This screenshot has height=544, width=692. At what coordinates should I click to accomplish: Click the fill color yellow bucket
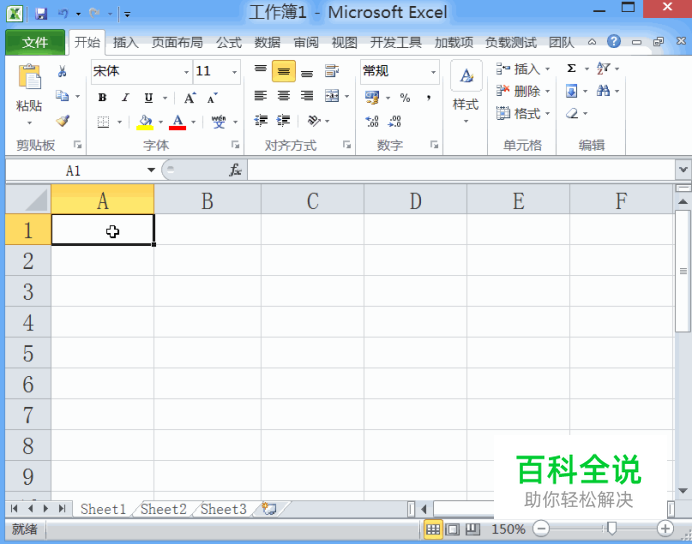pos(145,121)
